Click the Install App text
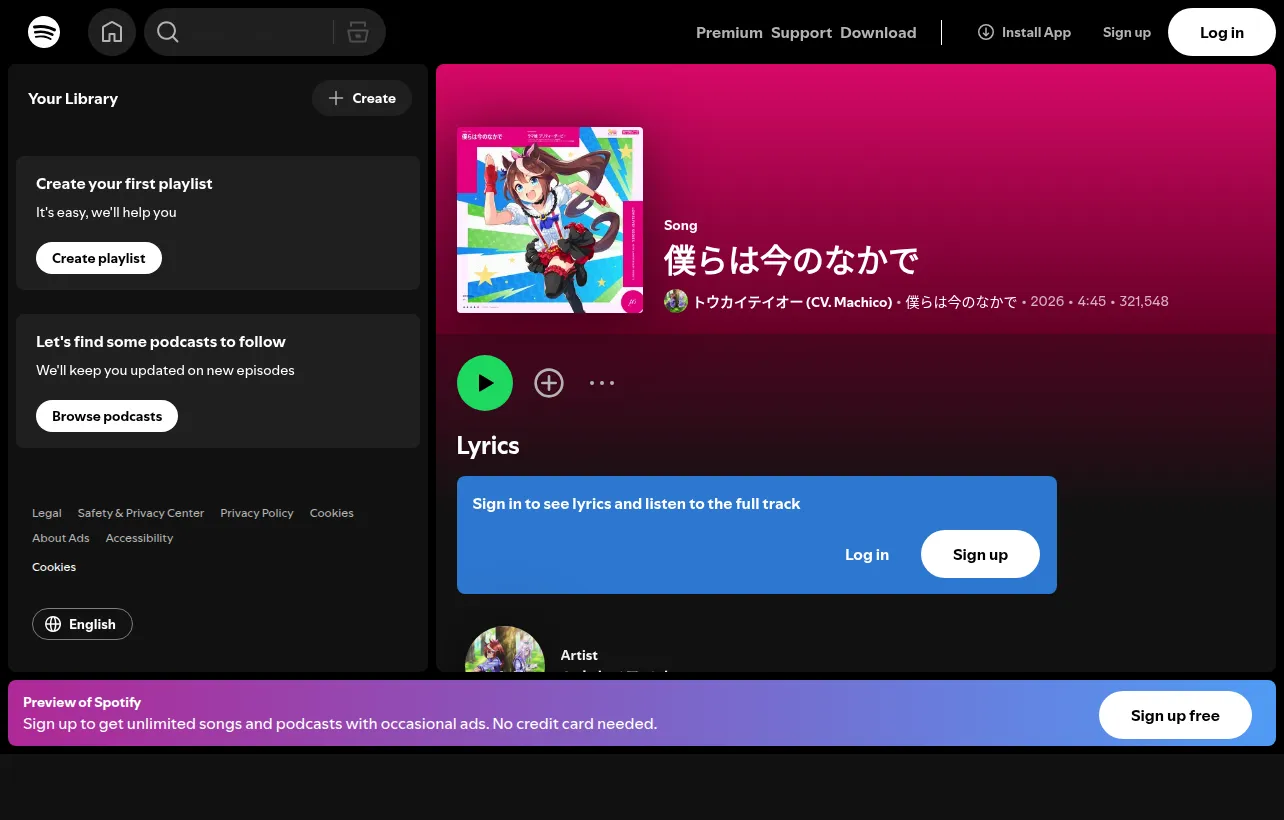Viewport: 1284px width, 820px height. click(x=1036, y=32)
